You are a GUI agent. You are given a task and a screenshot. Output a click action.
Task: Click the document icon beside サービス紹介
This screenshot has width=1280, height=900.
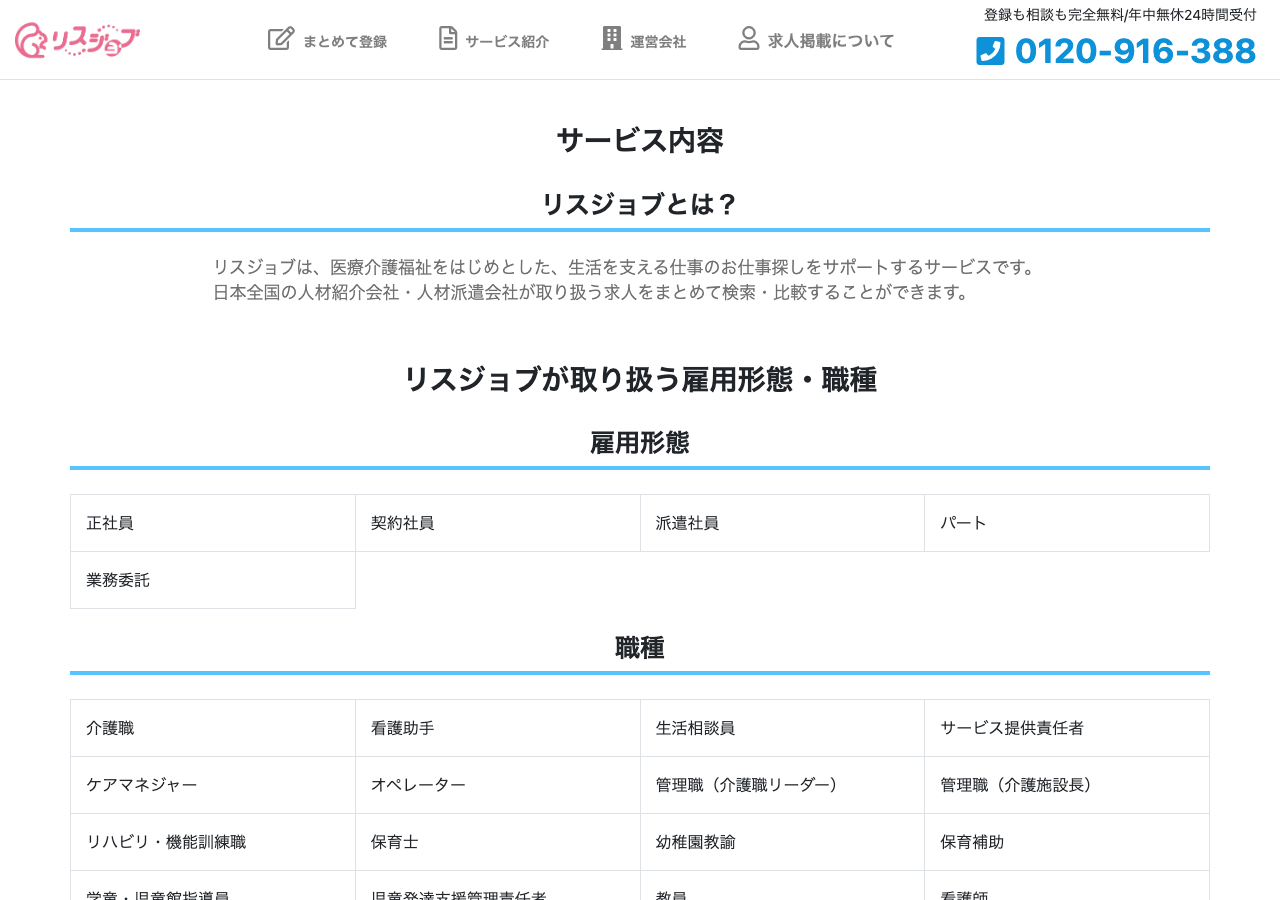448,39
